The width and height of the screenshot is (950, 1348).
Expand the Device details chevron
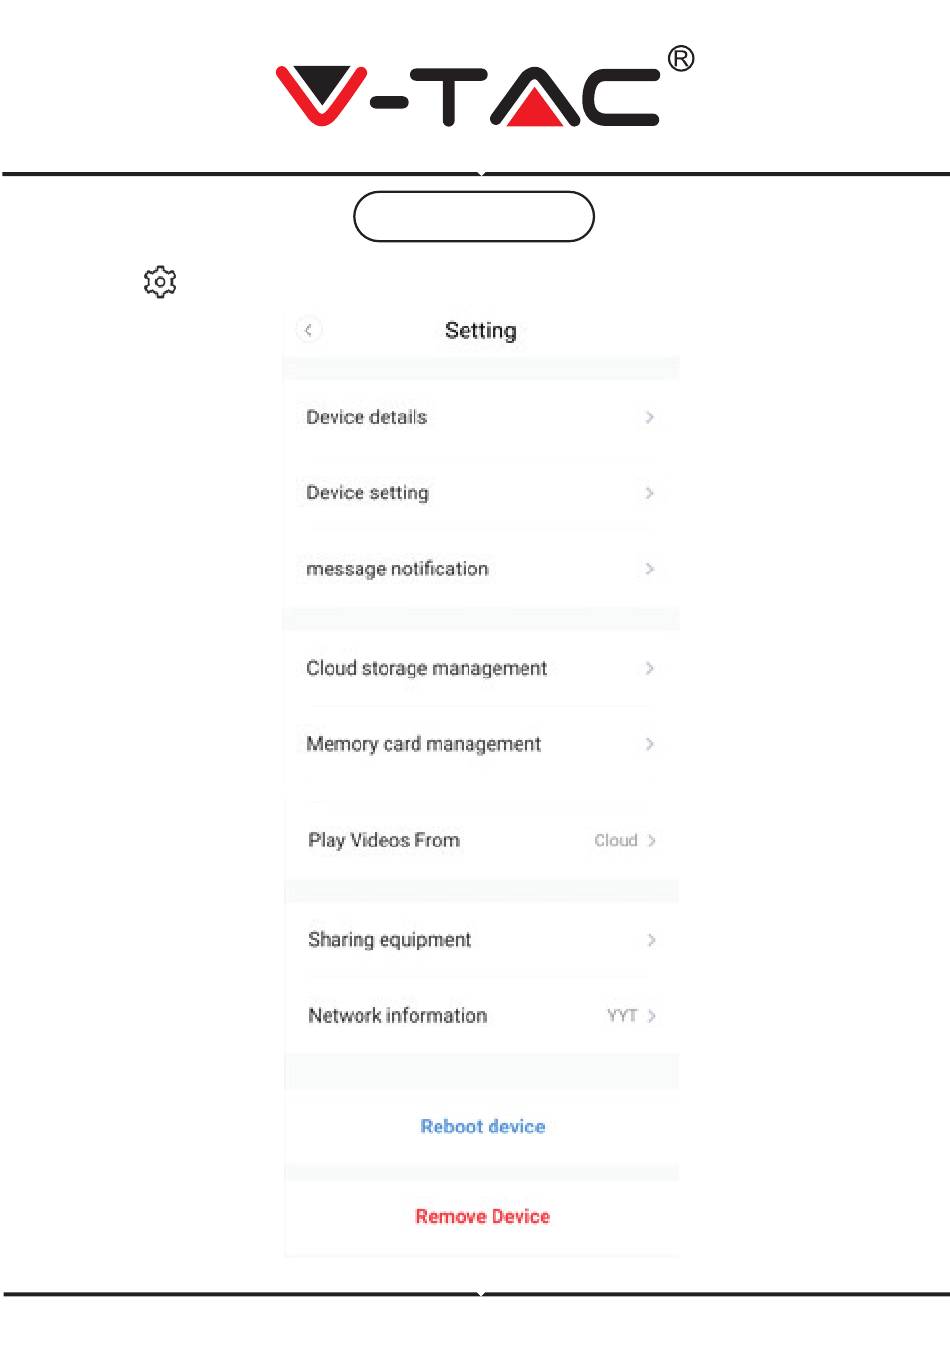click(x=650, y=417)
